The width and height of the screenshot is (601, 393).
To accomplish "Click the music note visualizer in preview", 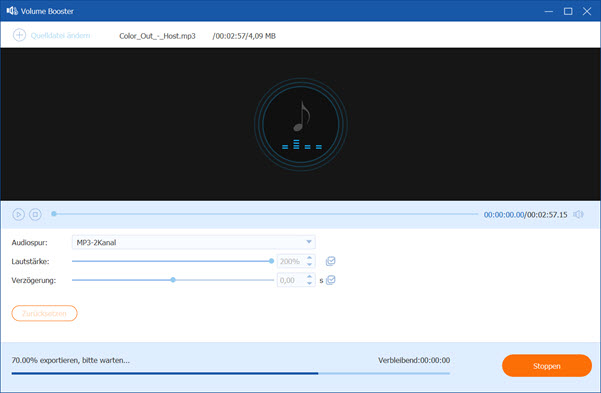I will click(x=301, y=124).
